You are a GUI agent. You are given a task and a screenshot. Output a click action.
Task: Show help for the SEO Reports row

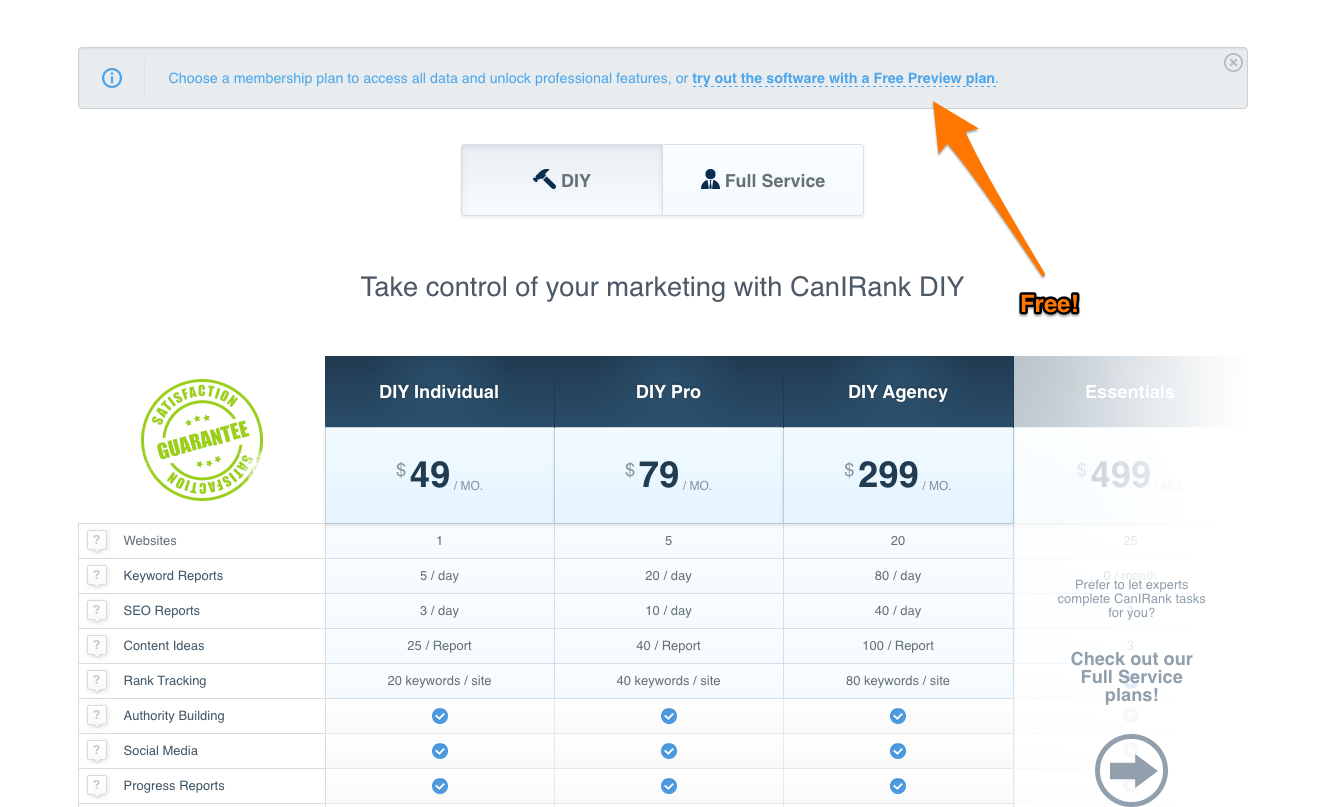(x=97, y=611)
